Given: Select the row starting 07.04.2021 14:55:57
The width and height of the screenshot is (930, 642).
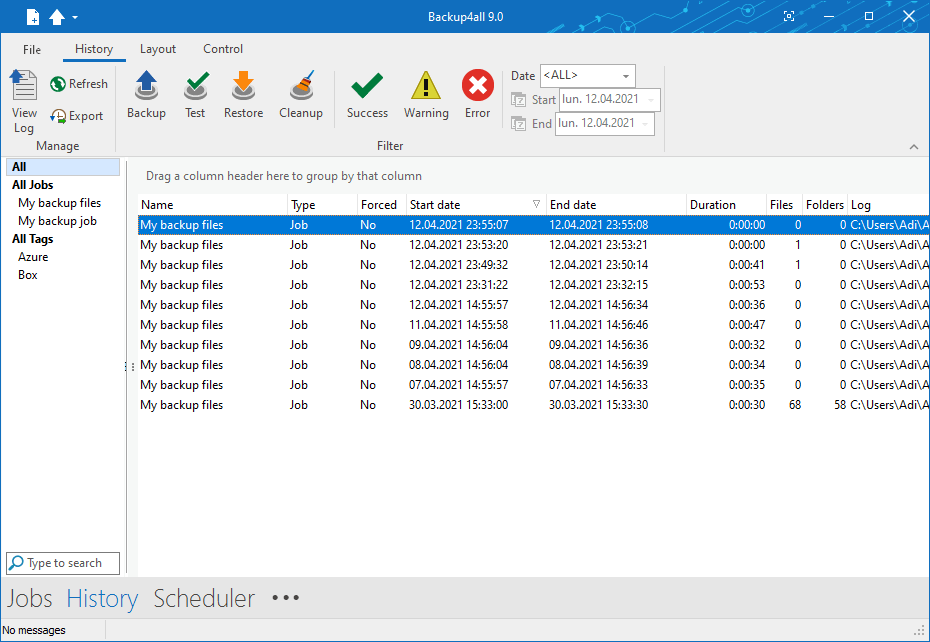Looking at the screenshot, I should pyautogui.click(x=533, y=385).
